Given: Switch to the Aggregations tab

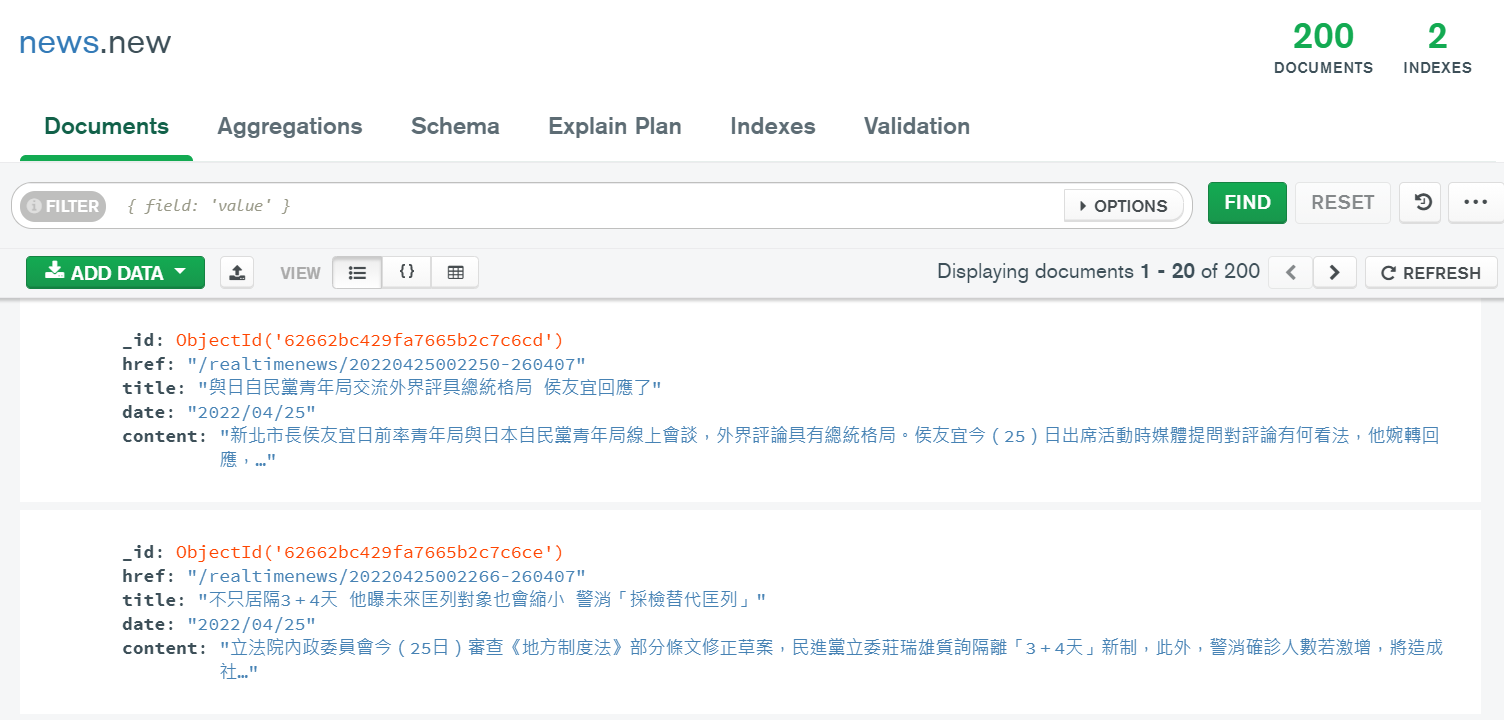Looking at the screenshot, I should click(290, 126).
